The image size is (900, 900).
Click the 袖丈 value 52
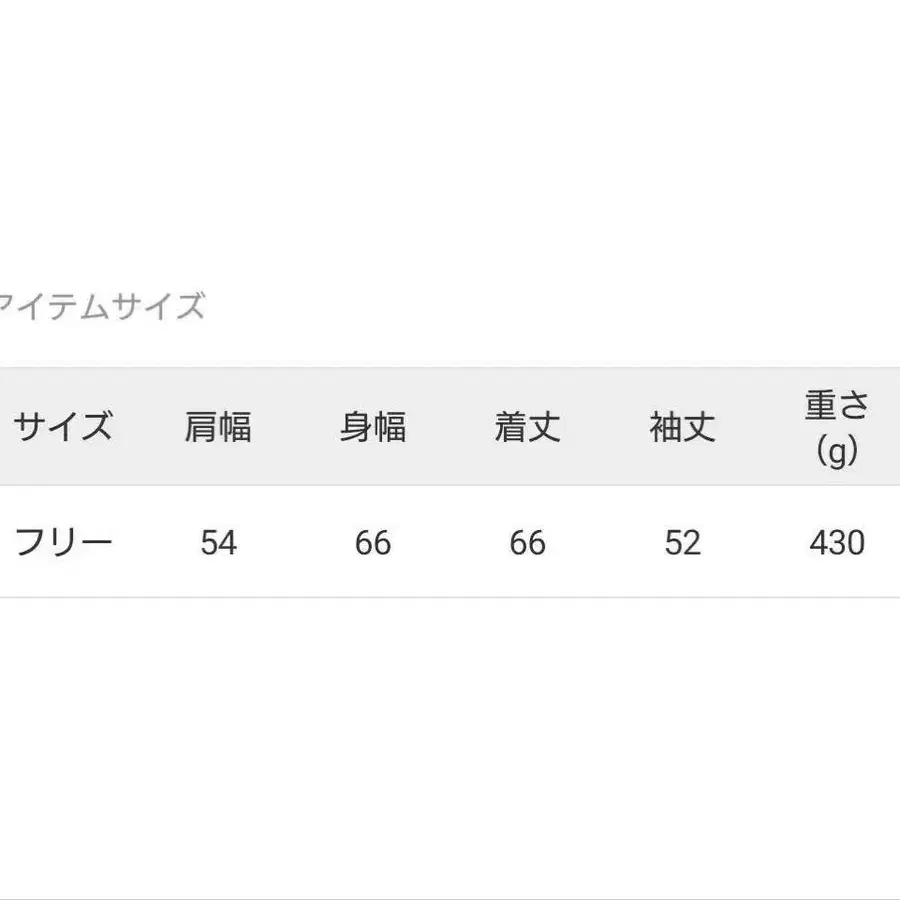click(682, 543)
